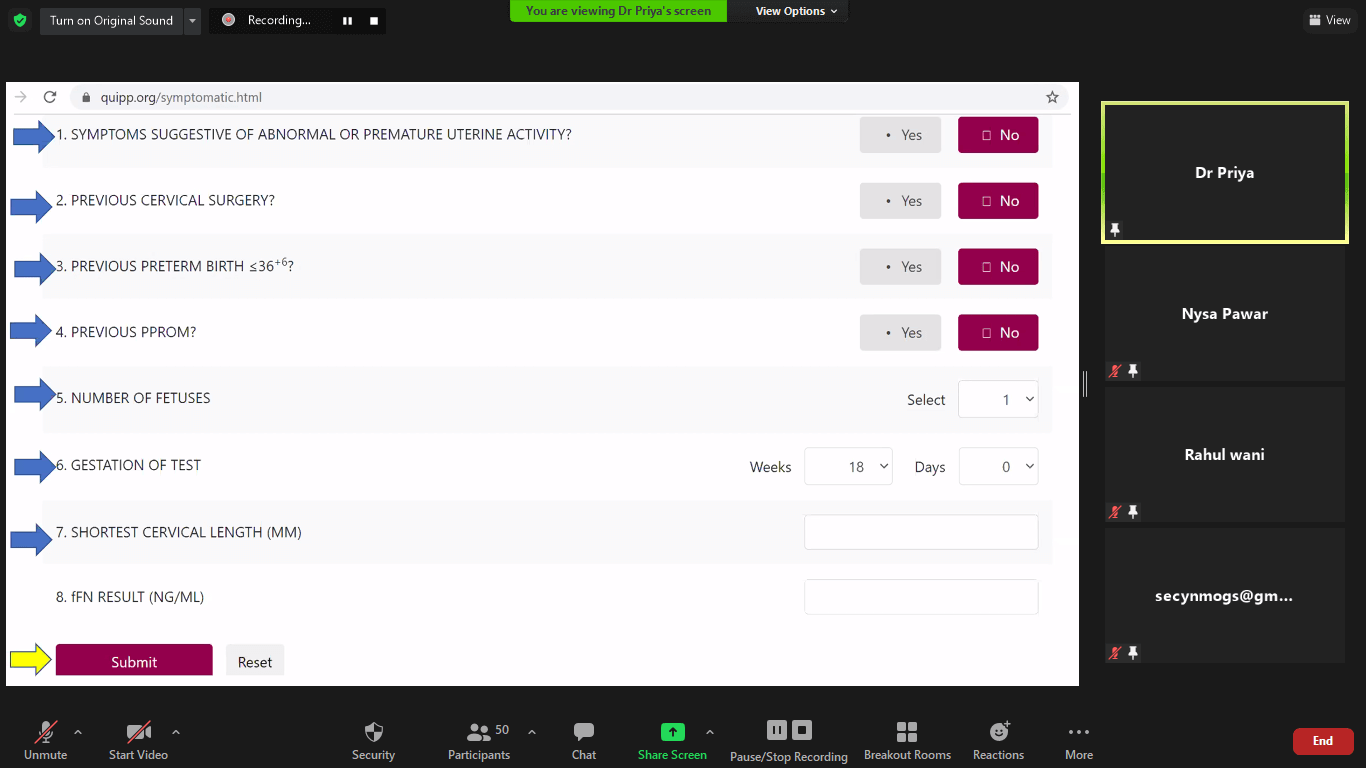Open the Number of Fetuses dropdown
Viewport: 1366px width, 768px height.
(x=998, y=399)
